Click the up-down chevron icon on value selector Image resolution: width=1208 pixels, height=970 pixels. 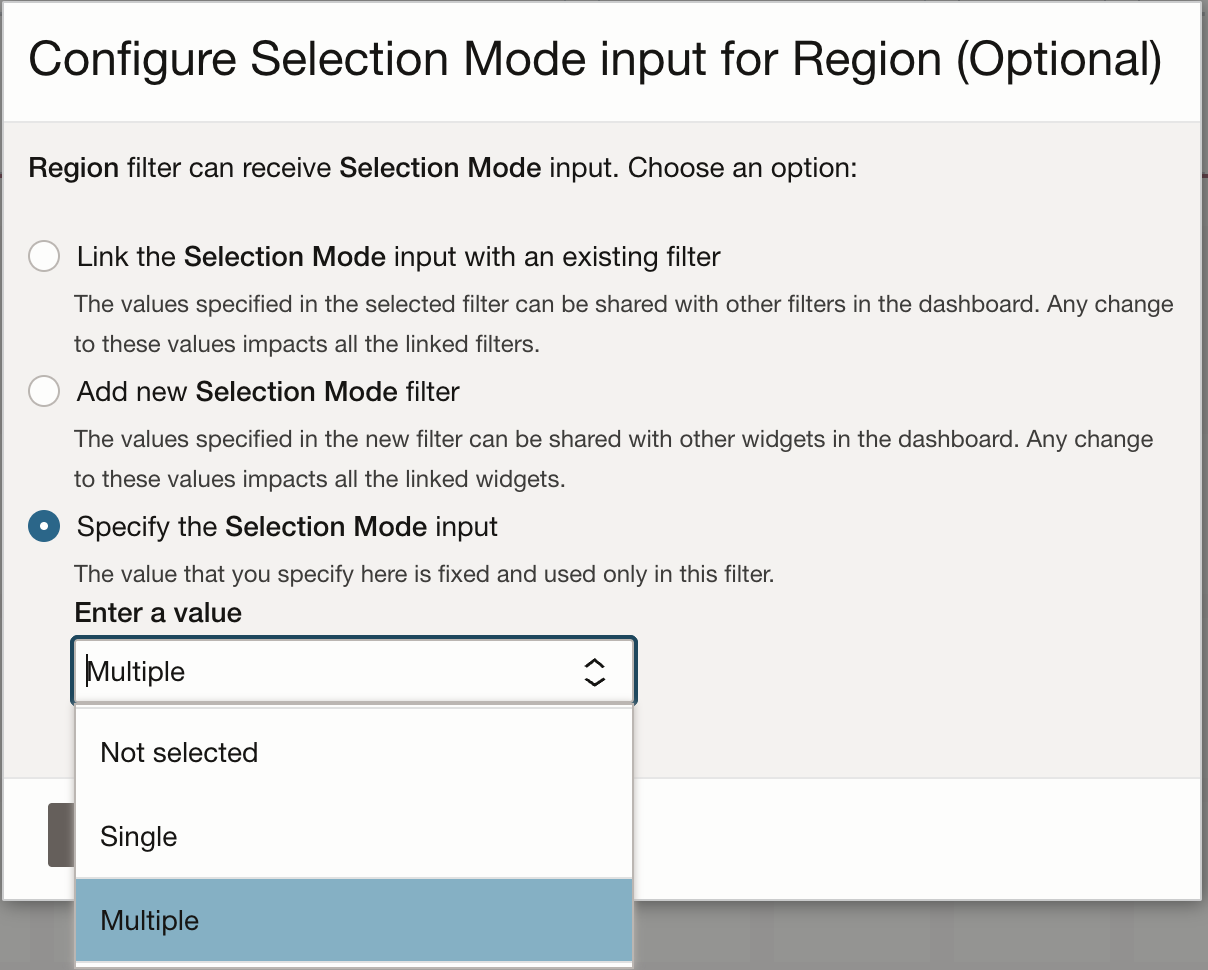tap(594, 671)
